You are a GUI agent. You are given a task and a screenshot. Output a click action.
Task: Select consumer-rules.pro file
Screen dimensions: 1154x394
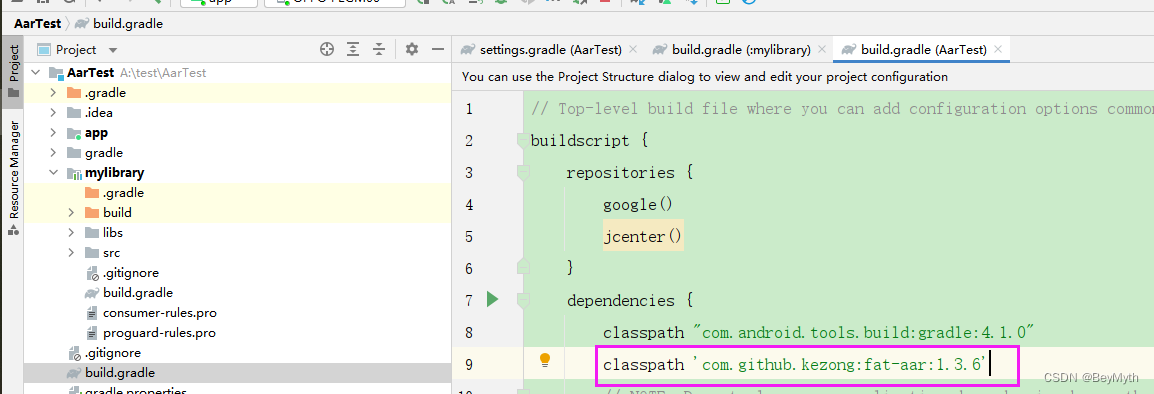point(237,312)
